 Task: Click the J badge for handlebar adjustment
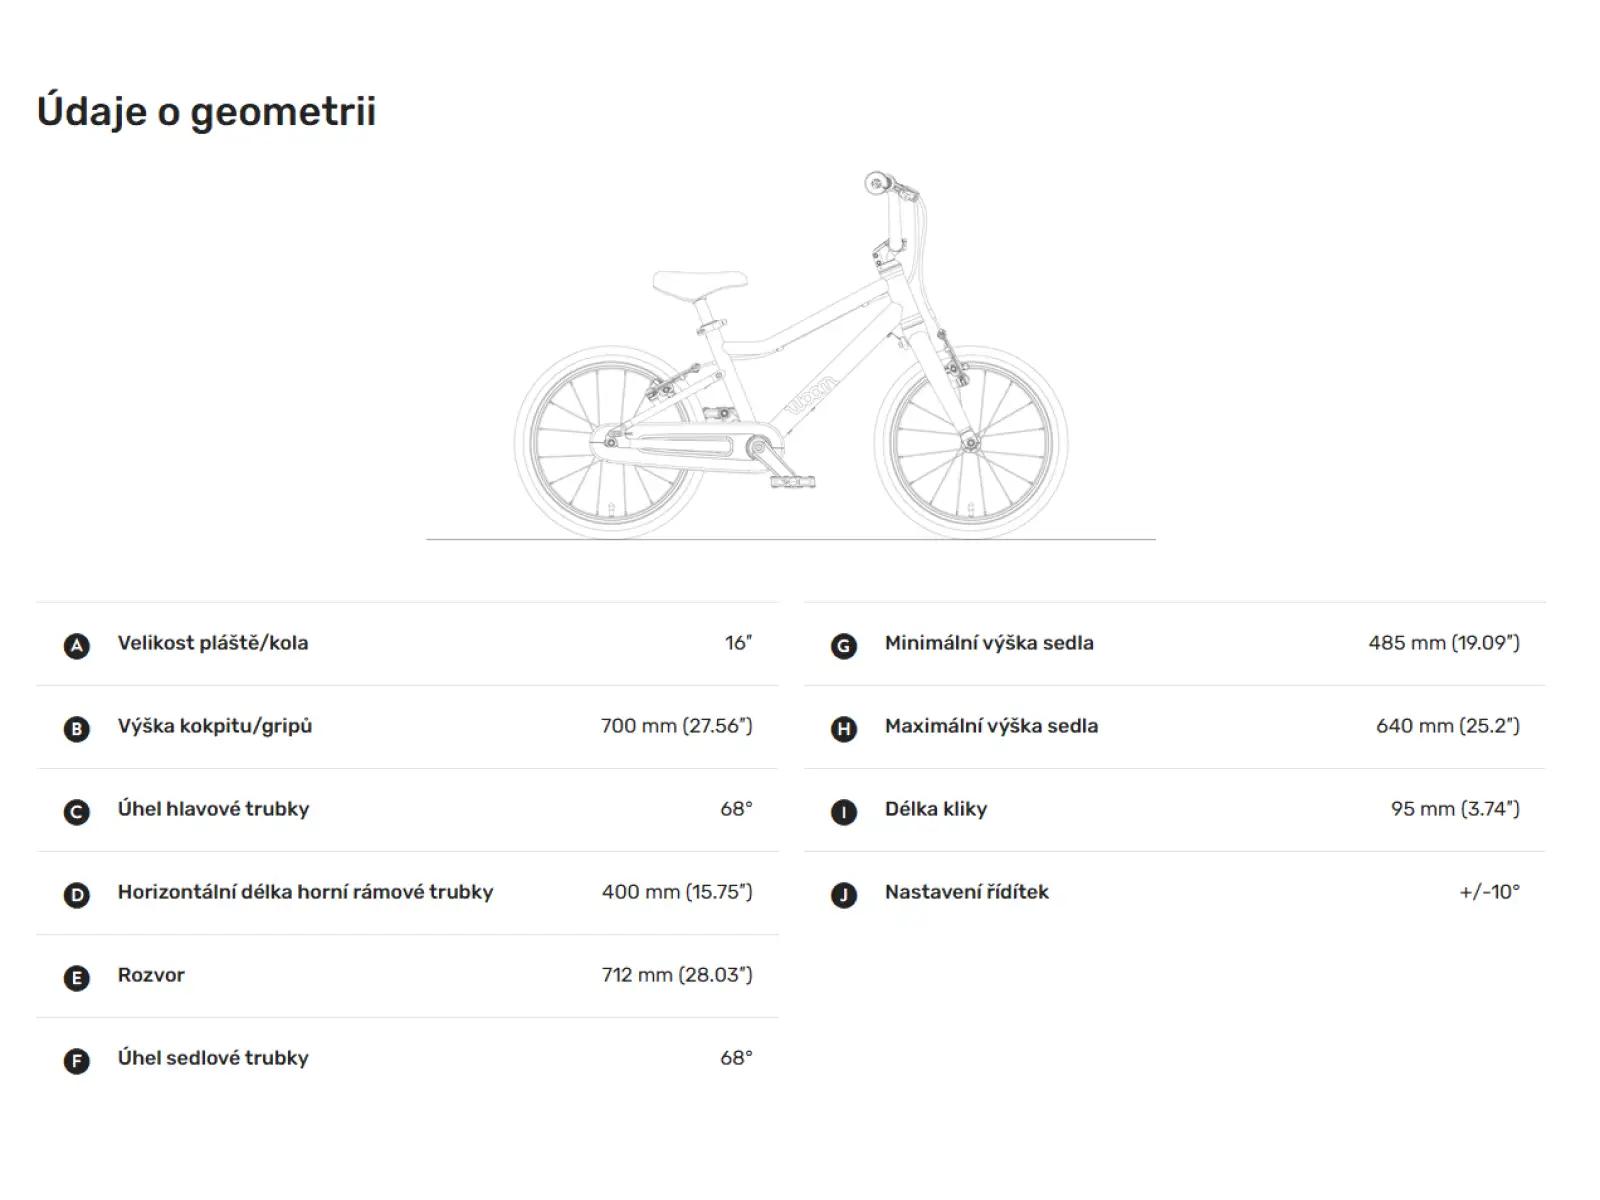click(844, 895)
